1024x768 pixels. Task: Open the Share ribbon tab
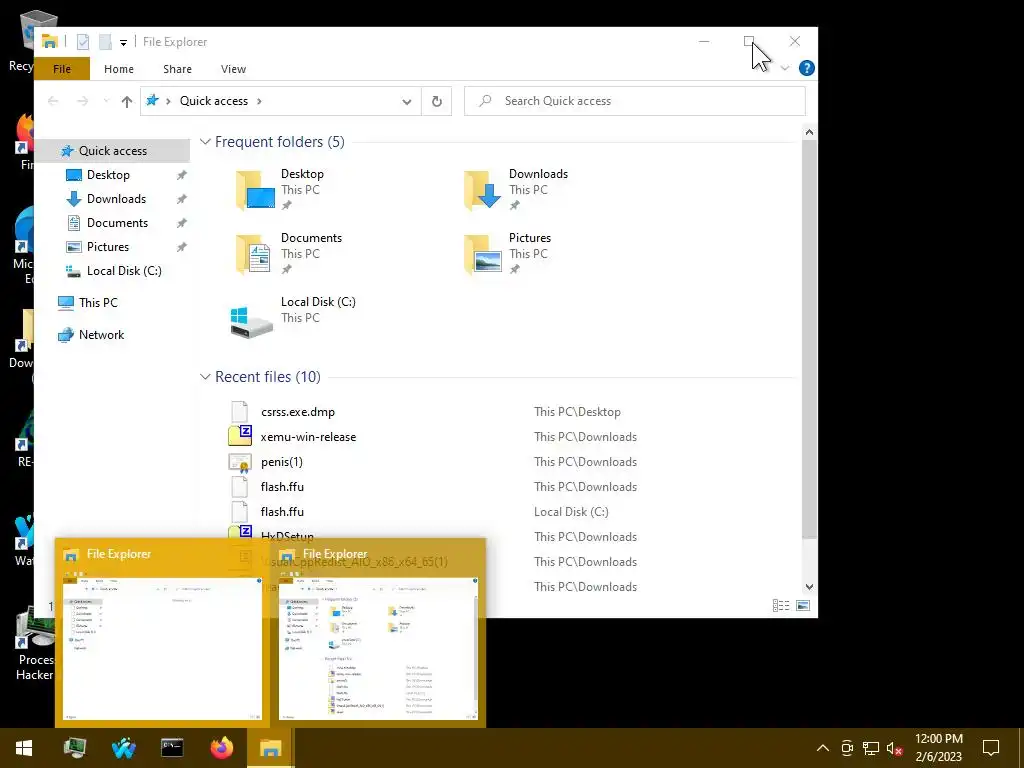coord(178,69)
